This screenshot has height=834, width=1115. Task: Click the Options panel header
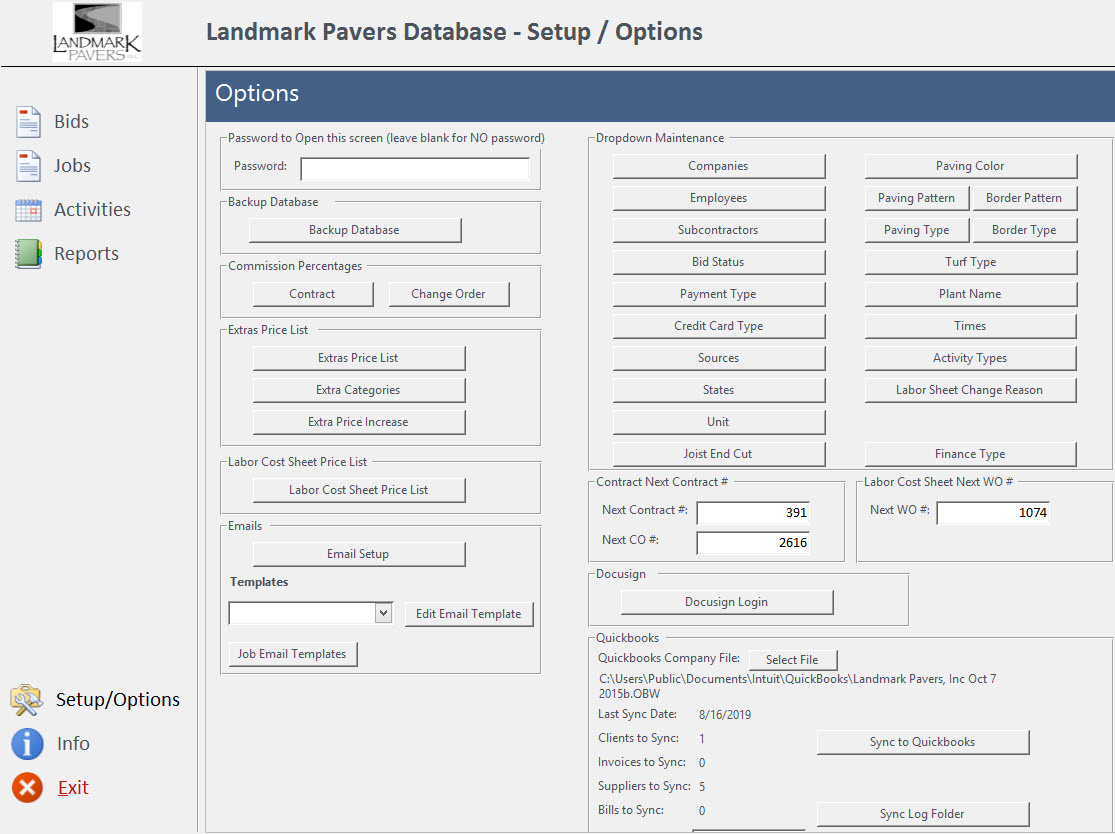point(660,94)
